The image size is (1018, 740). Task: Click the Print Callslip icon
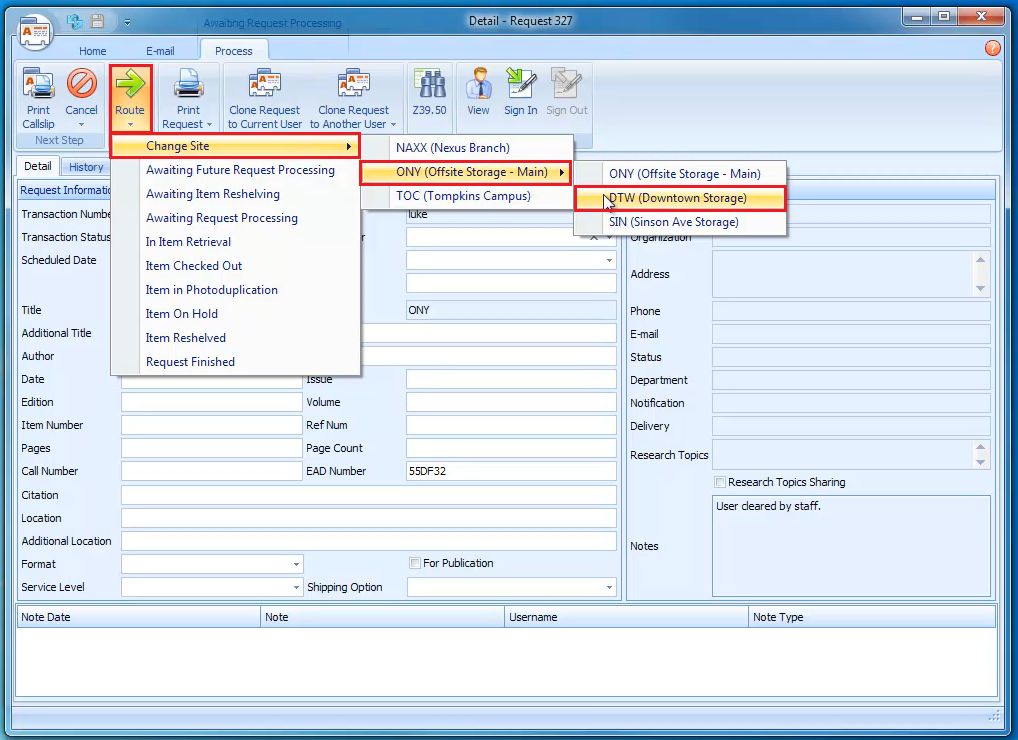[x=39, y=85]
